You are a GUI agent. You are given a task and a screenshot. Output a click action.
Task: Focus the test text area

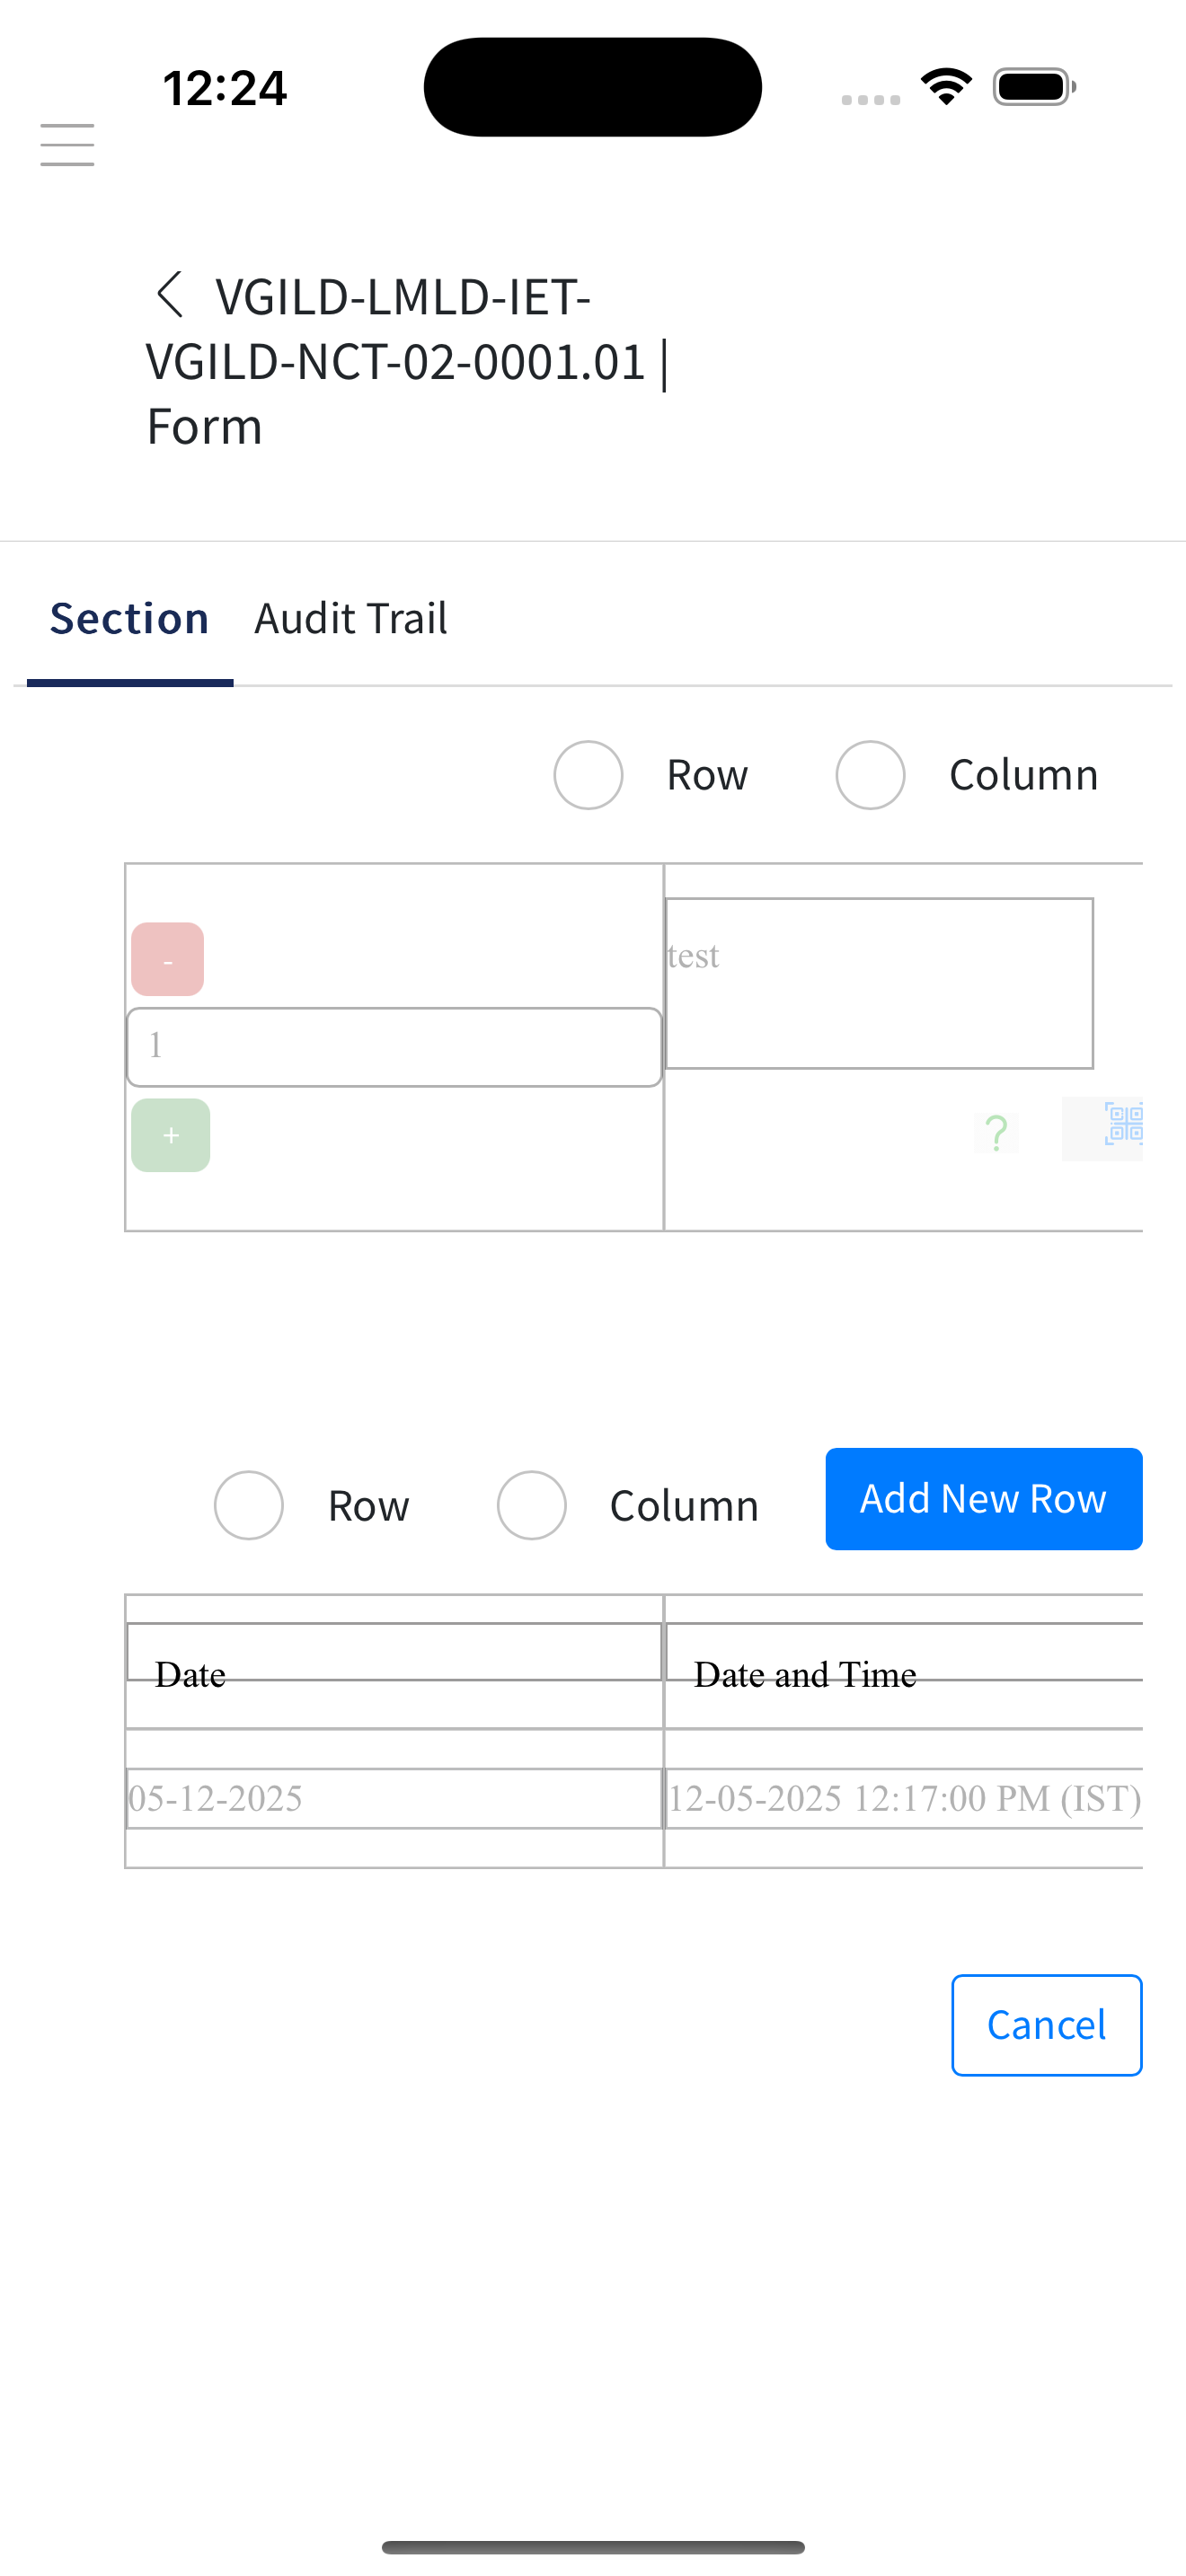pos(879,983)
